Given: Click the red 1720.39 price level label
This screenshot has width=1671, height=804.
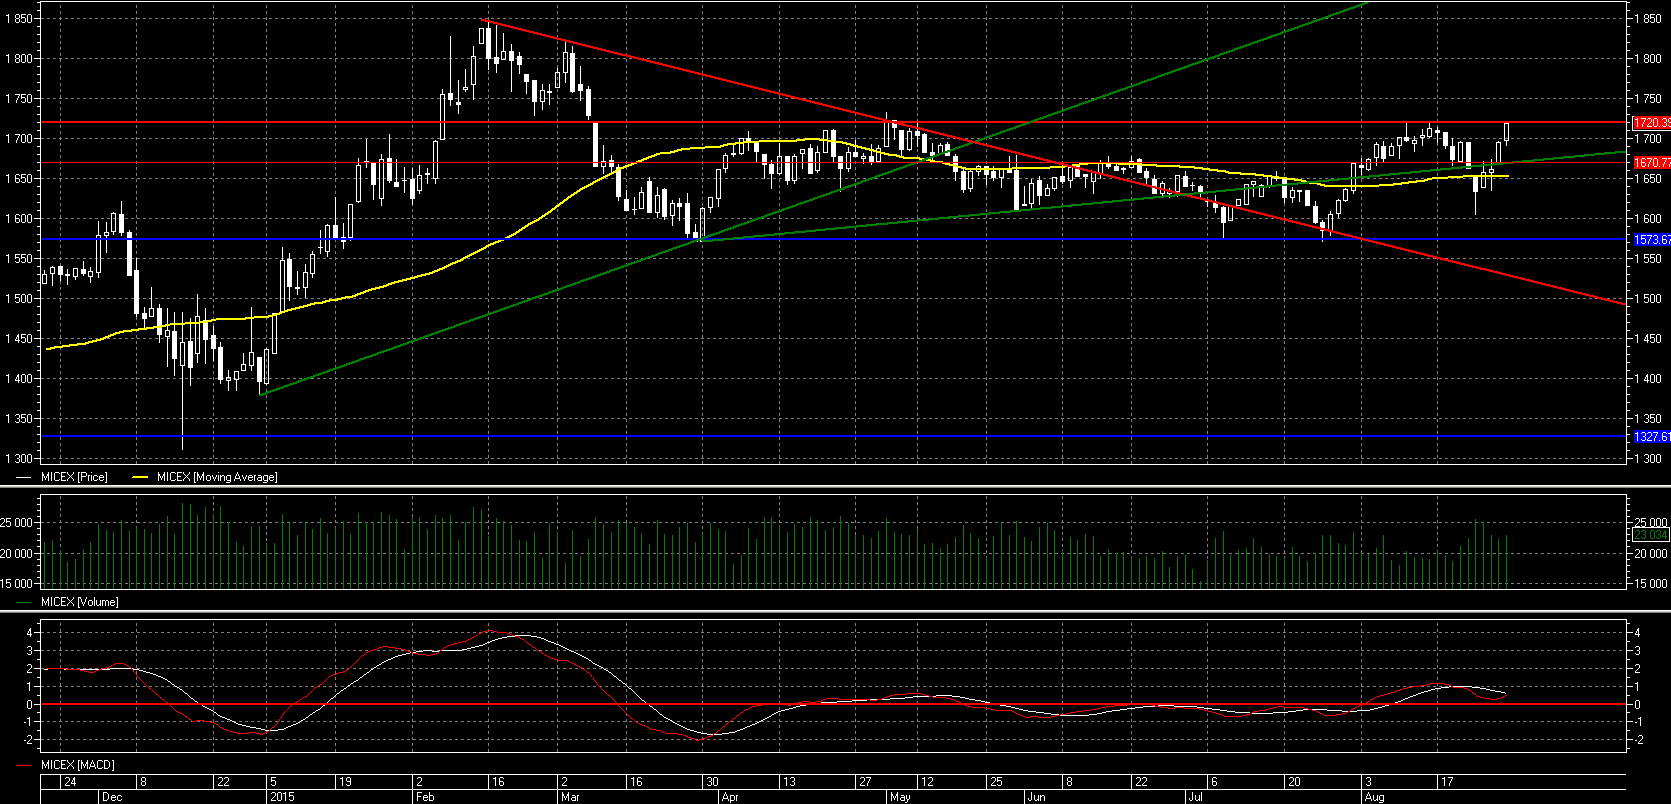Looking at the screenshot, I should click(1650, 123).
